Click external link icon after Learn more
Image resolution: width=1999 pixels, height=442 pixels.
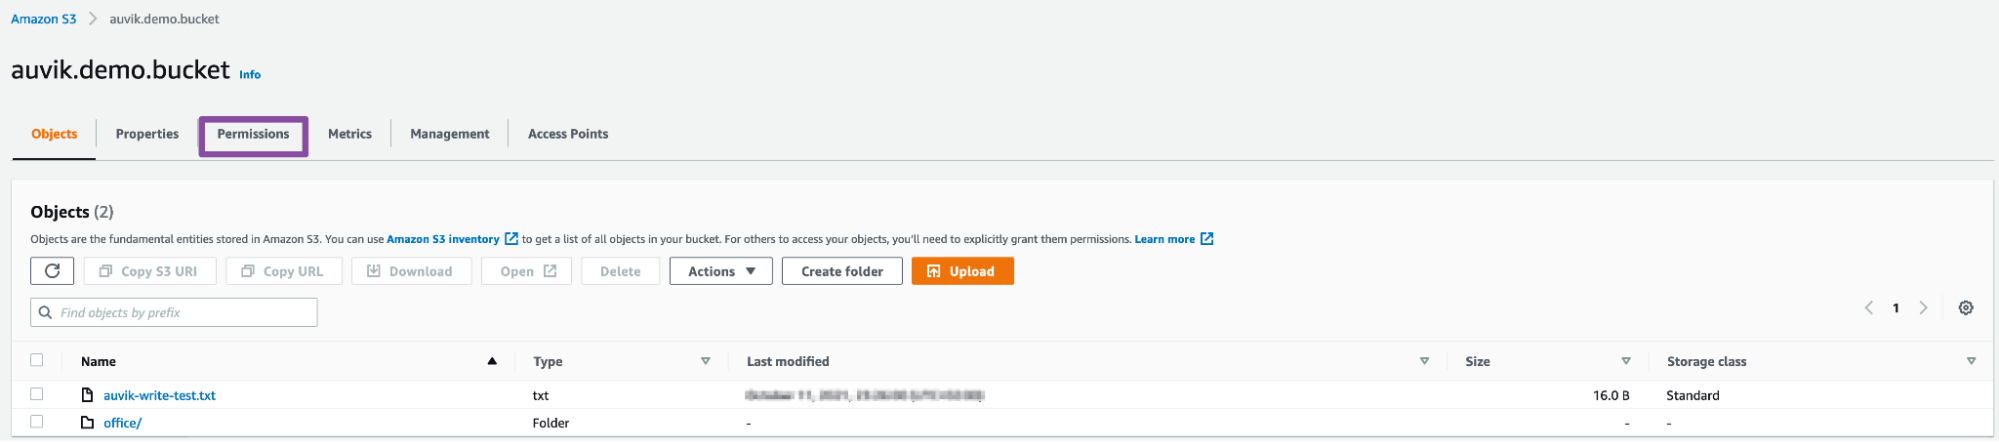pyautogui.click(x=1207, y=239)
